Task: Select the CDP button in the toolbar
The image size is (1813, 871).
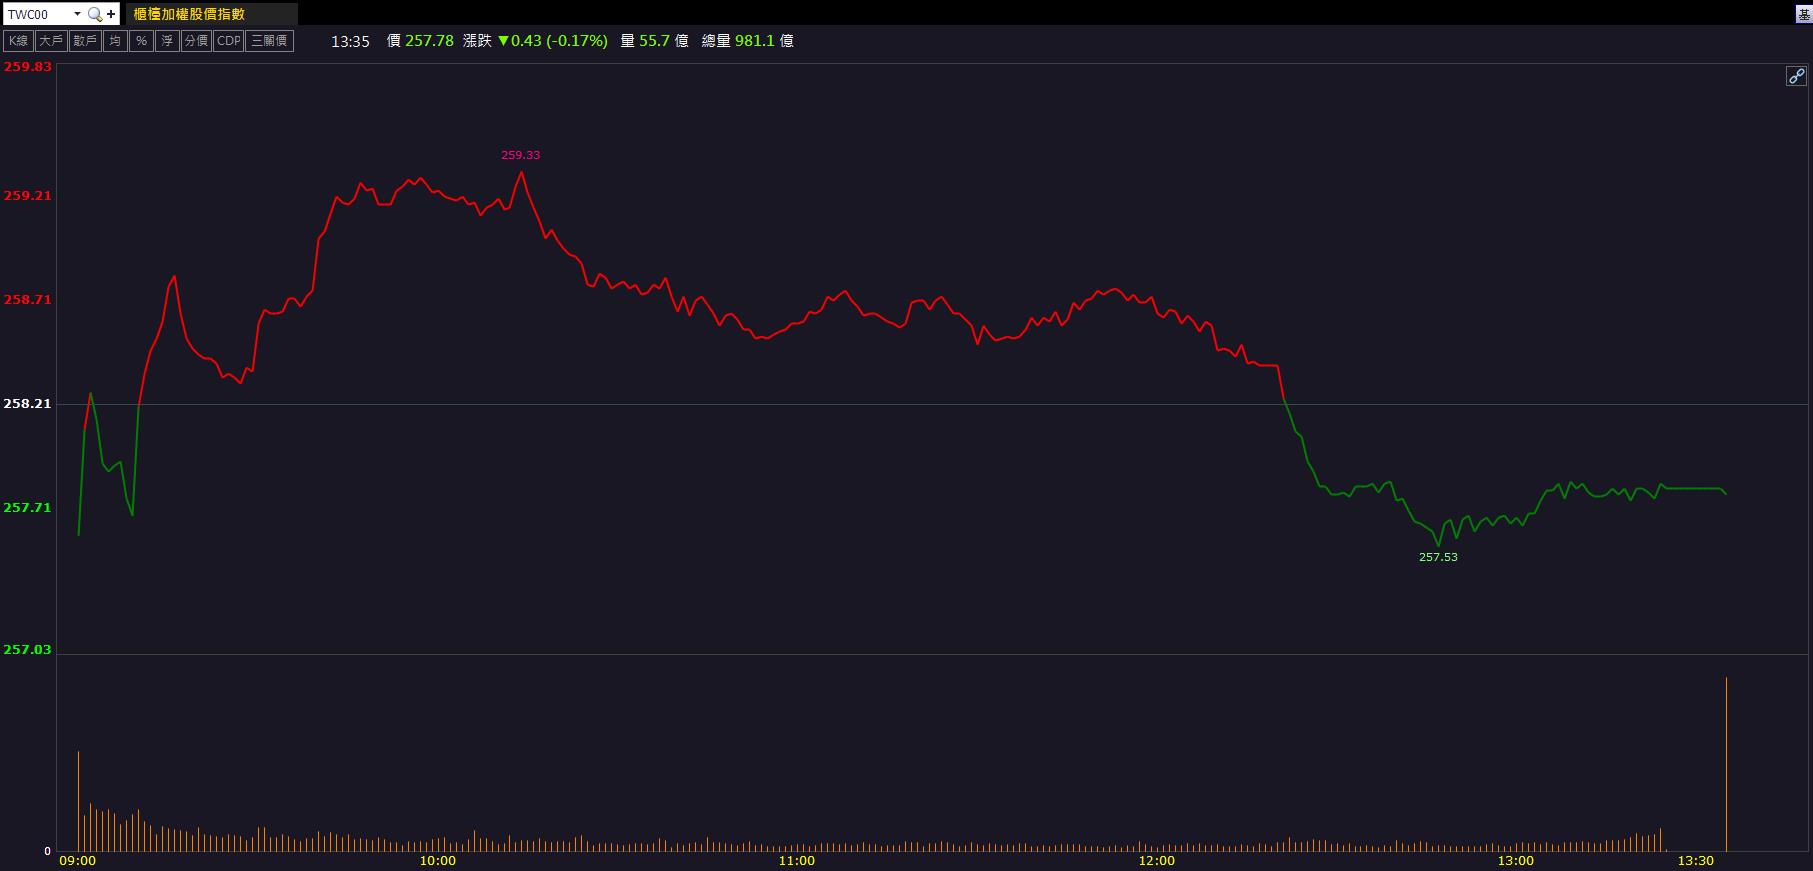Action: coord(229,41)
